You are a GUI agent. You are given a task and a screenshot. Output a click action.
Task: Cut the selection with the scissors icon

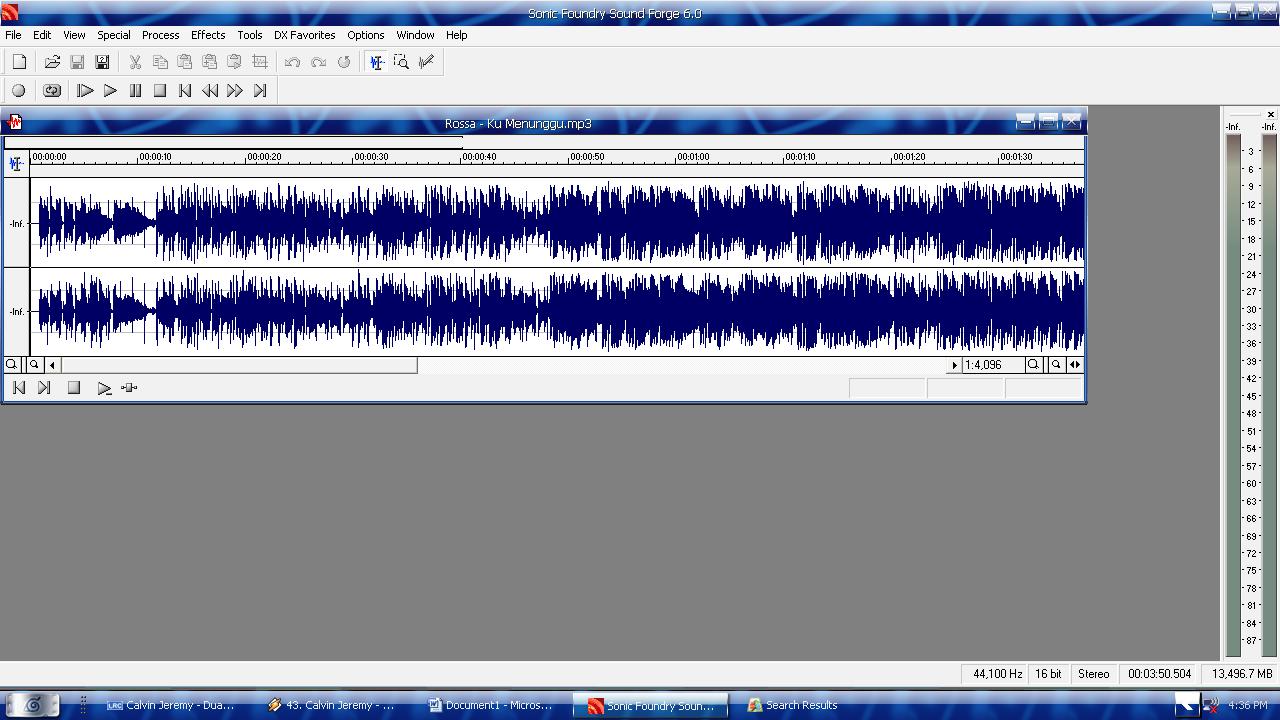[135, 62]
